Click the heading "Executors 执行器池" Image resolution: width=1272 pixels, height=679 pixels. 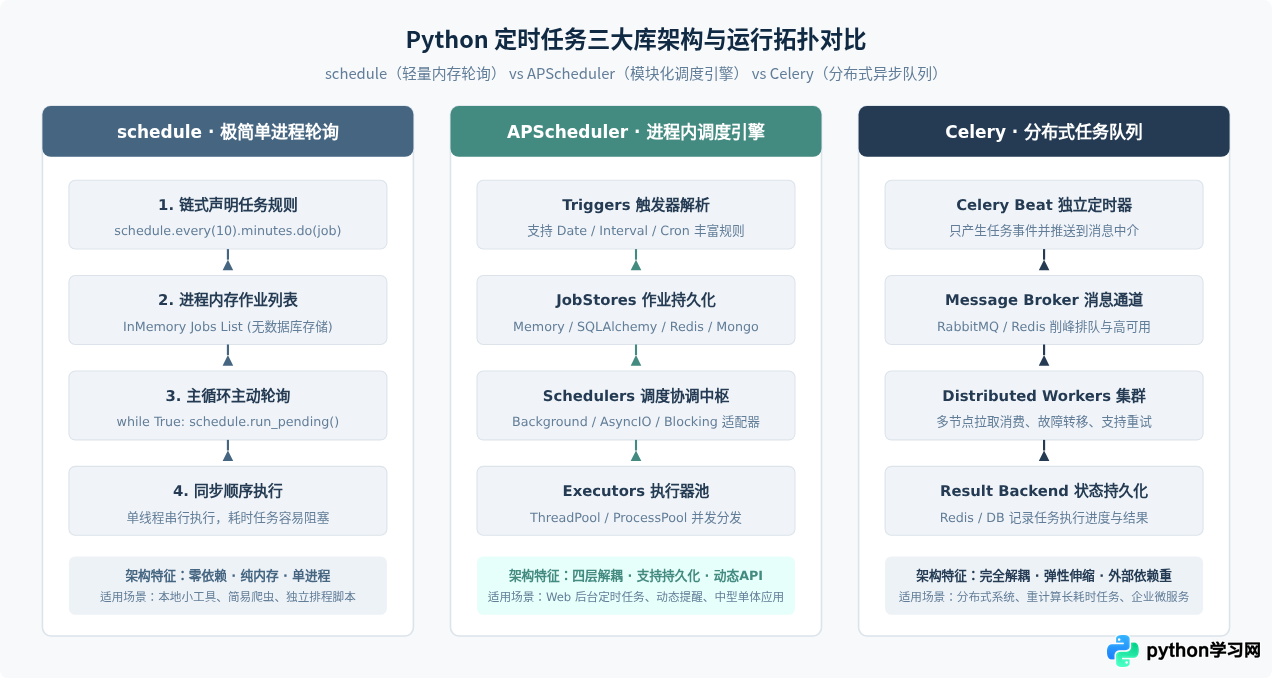[x=636, y=491]
